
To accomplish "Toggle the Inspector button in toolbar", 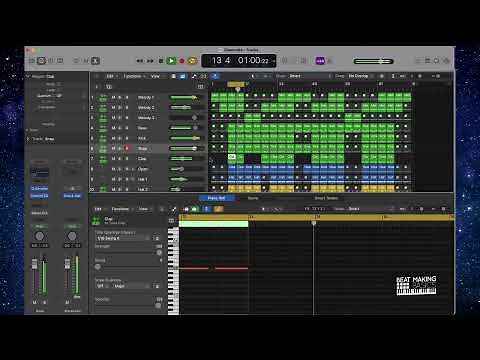I will point(41,61).
